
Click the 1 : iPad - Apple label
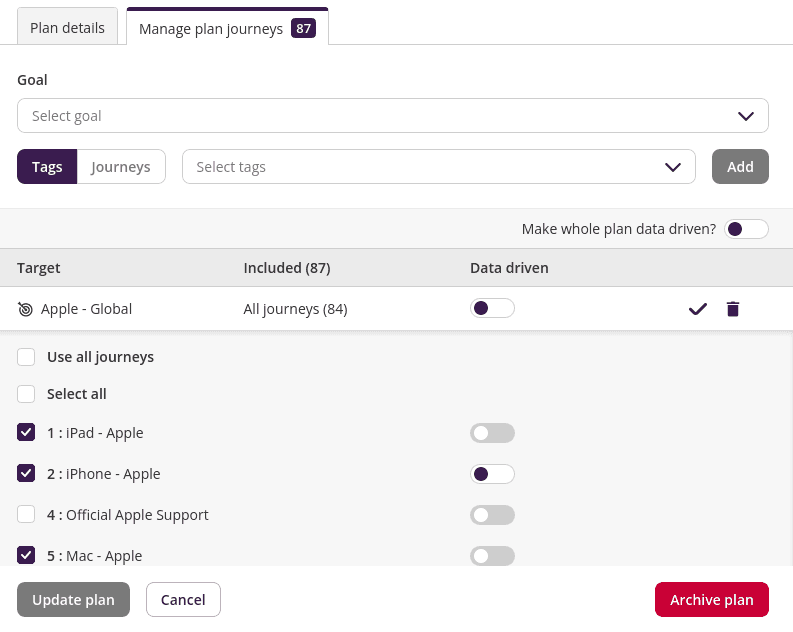[x=95, y=433]
